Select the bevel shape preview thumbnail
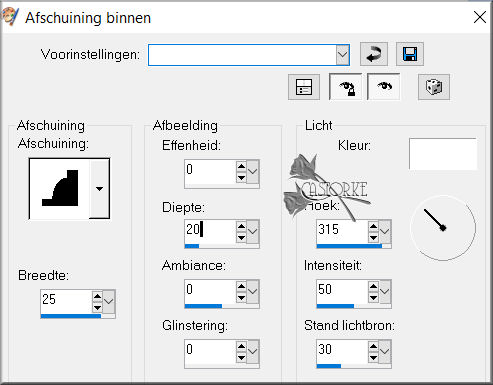The height and width of the screenshot is (385, 493). pyautogui.click(x=59, y=189)
